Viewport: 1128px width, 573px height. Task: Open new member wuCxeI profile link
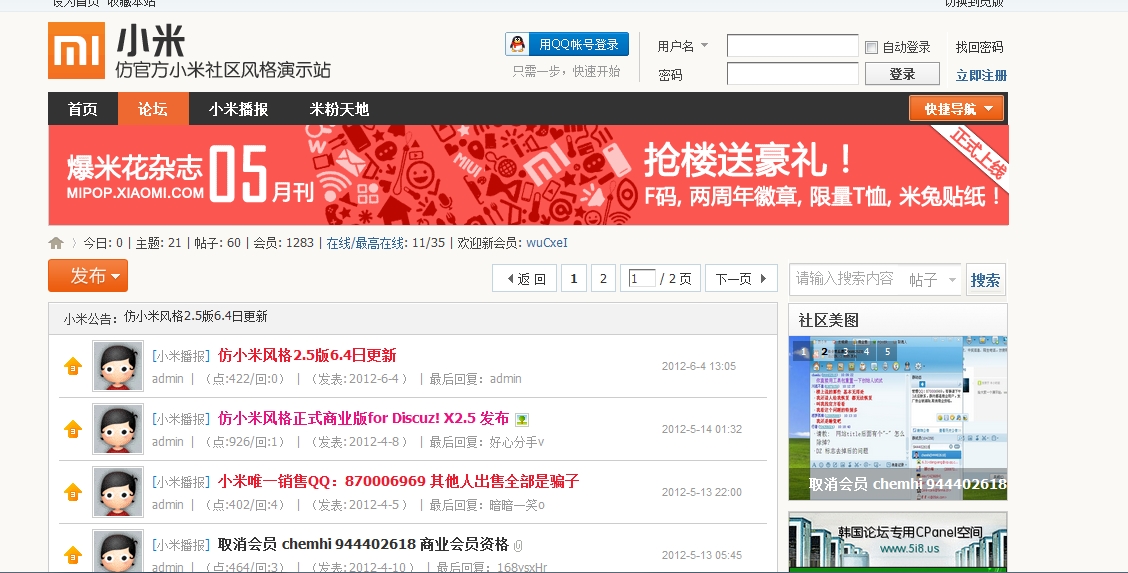547,243
